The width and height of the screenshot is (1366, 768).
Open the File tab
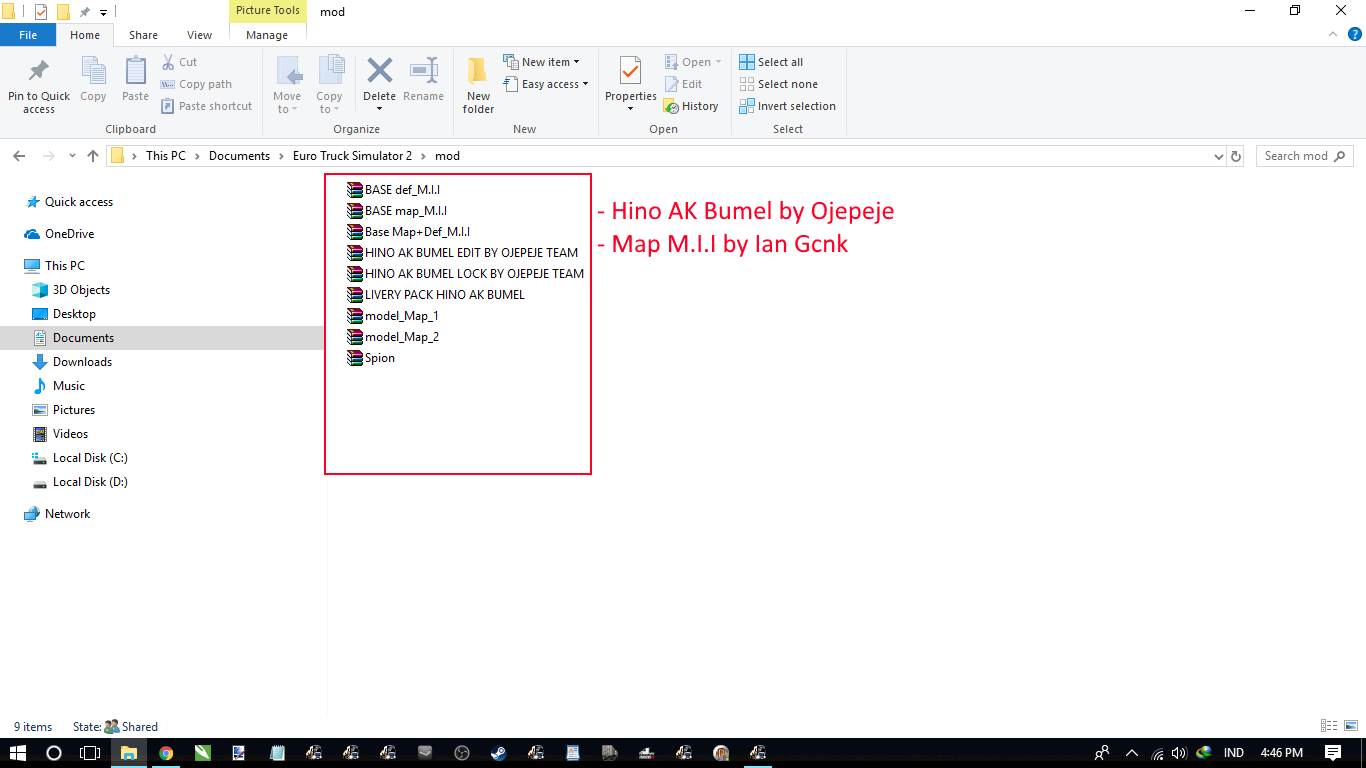pos(28,35)
